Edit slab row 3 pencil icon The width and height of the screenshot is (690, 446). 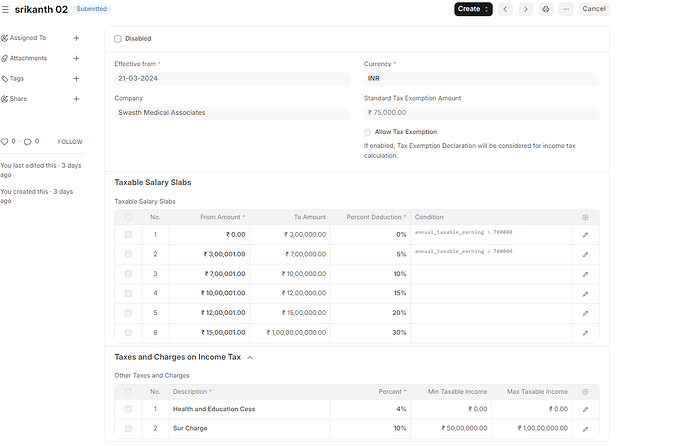(x=585, y=274)
